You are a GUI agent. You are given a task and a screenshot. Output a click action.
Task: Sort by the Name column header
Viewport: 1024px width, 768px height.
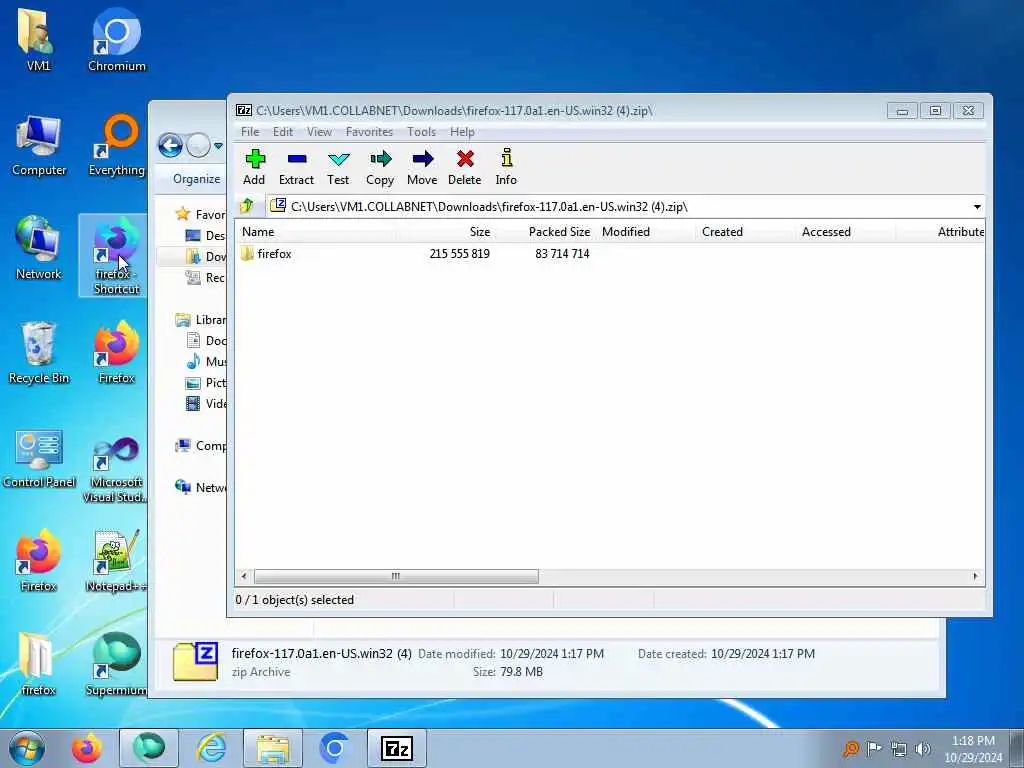pyautogui.click(x=316, y=232)
